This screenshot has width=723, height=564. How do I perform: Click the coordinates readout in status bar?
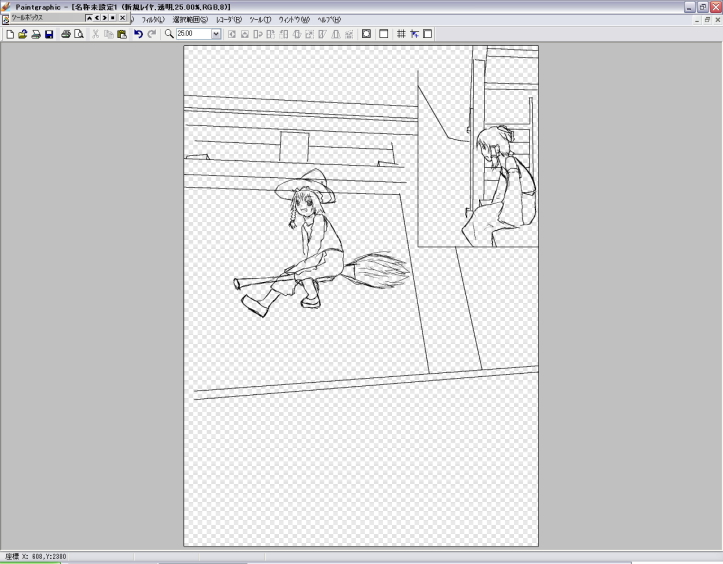(36, 557)
